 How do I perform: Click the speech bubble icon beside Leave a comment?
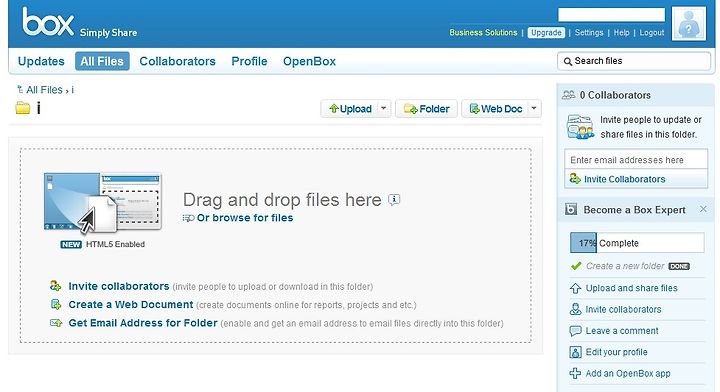[x=575, y=330]
